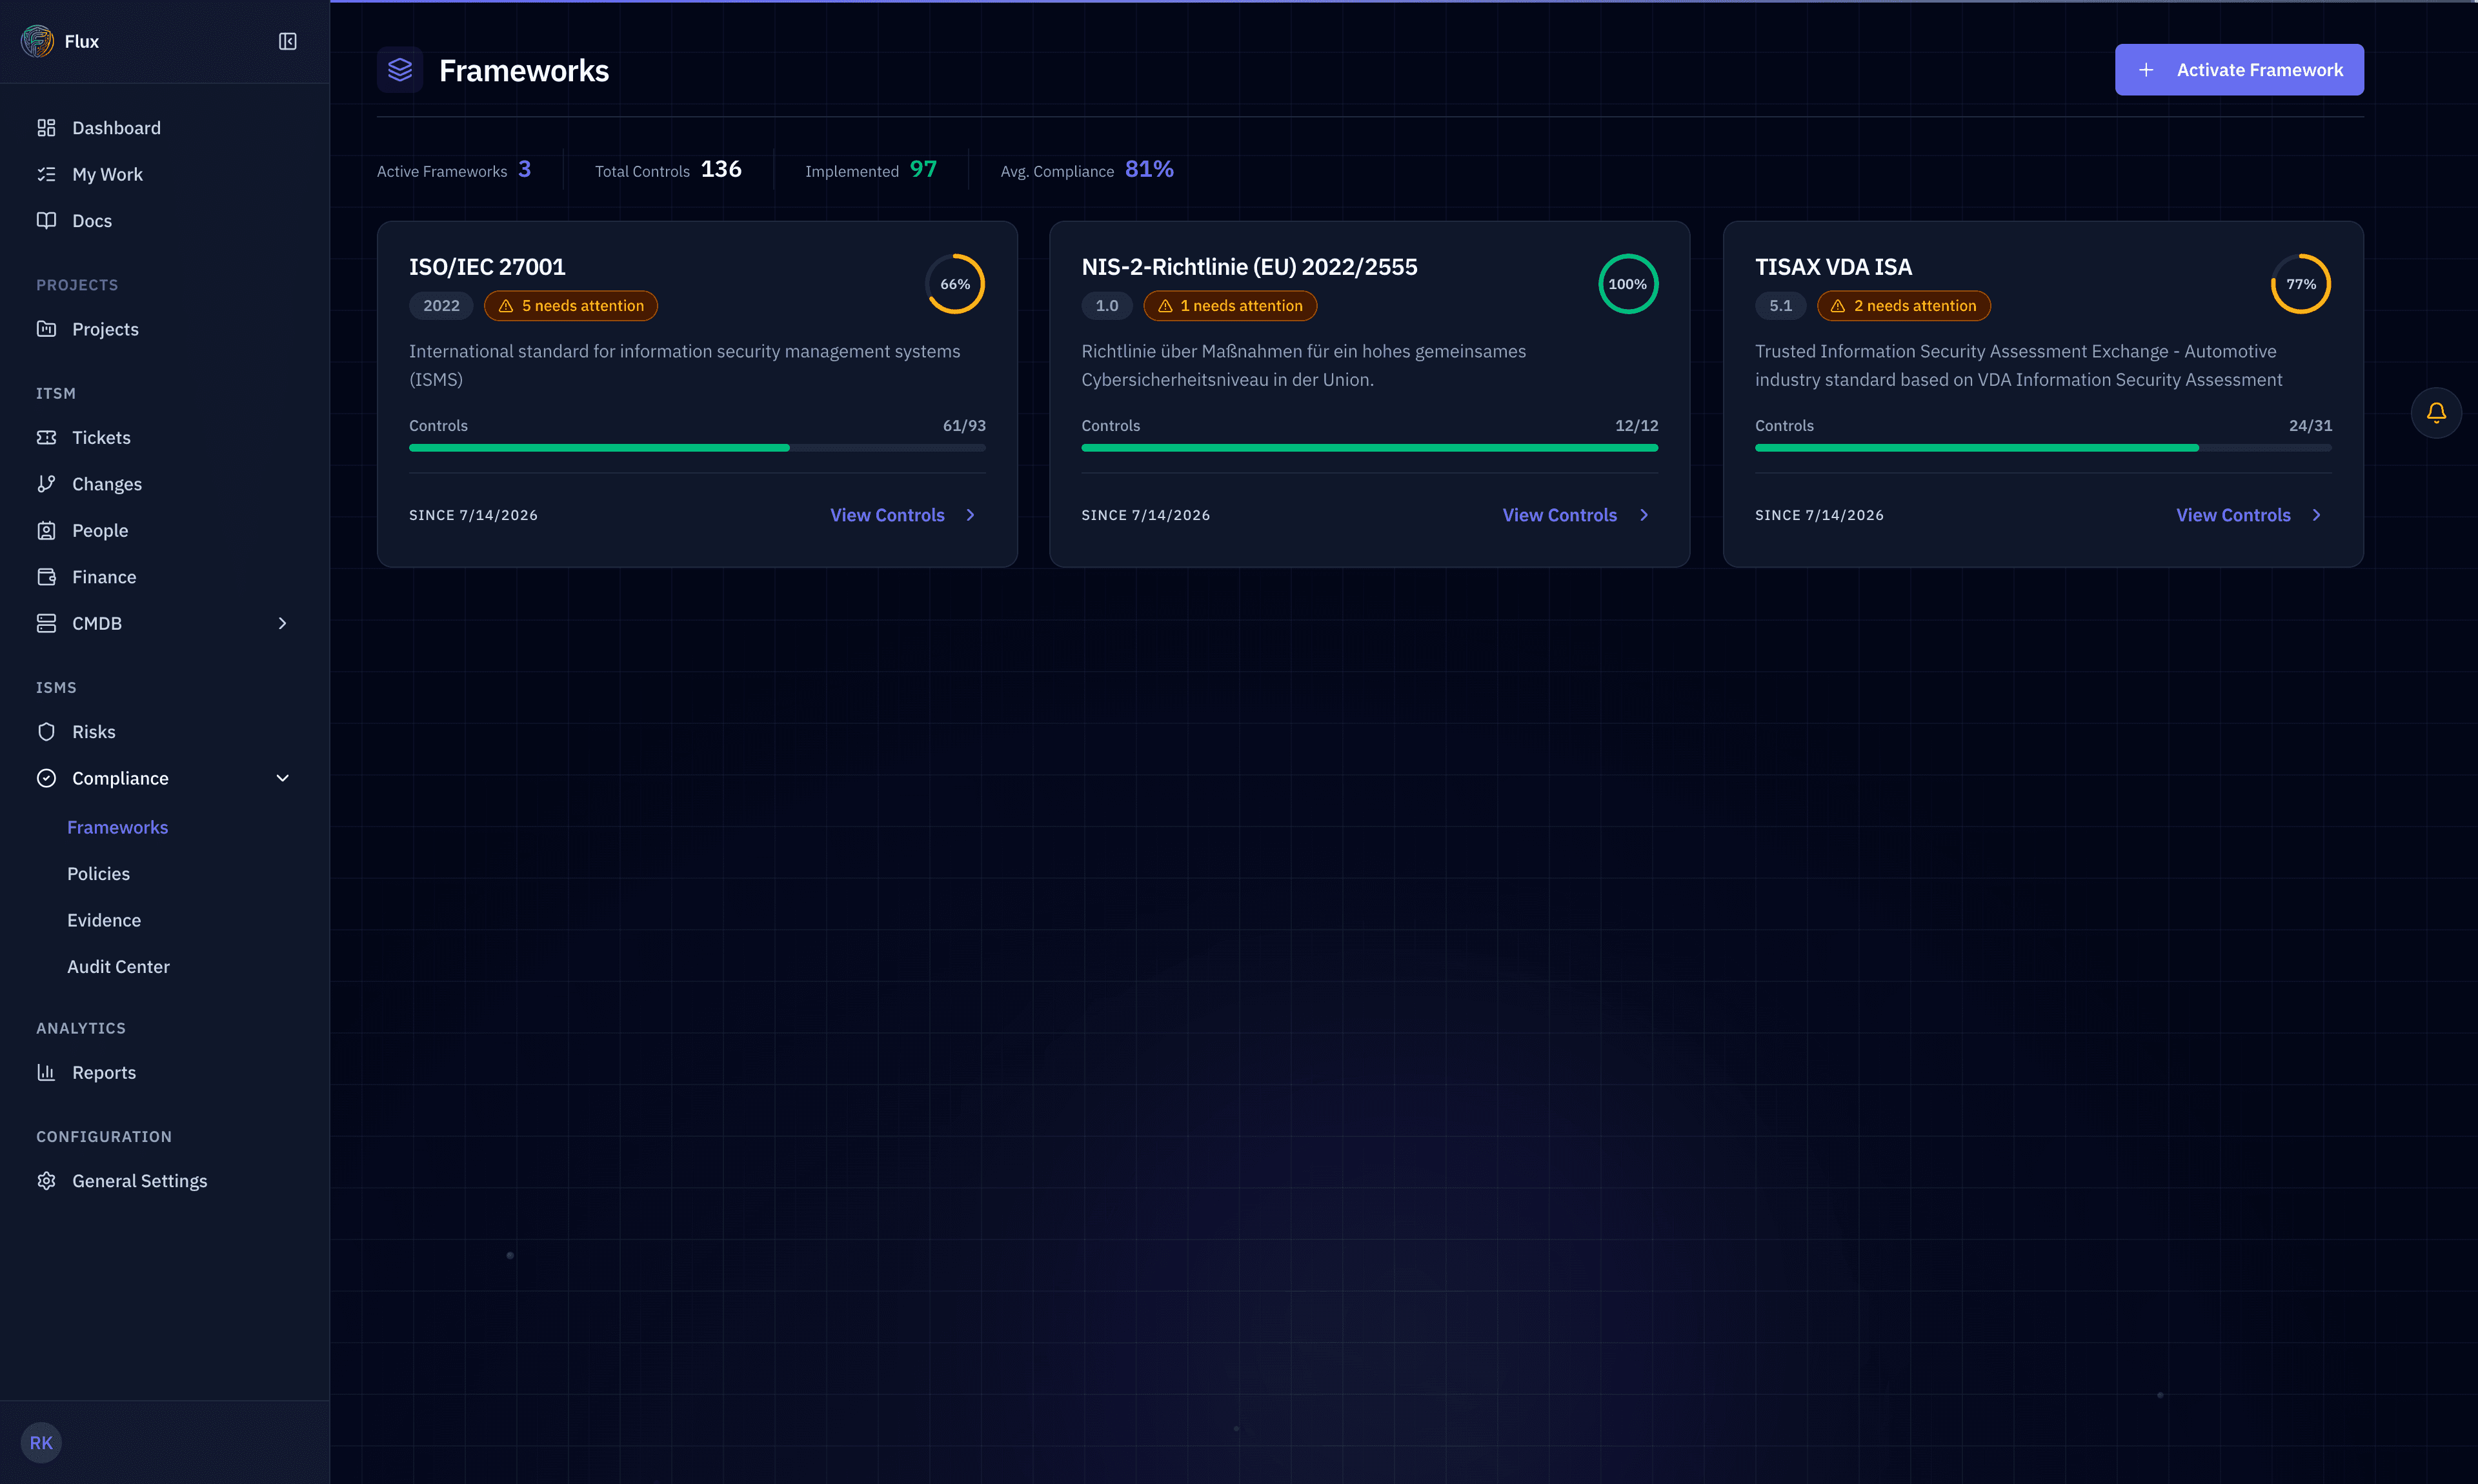Image resolution: width=2478 pixels, height=1484 pixels.
Task: Open My Work page
Action: coord(165,174)
